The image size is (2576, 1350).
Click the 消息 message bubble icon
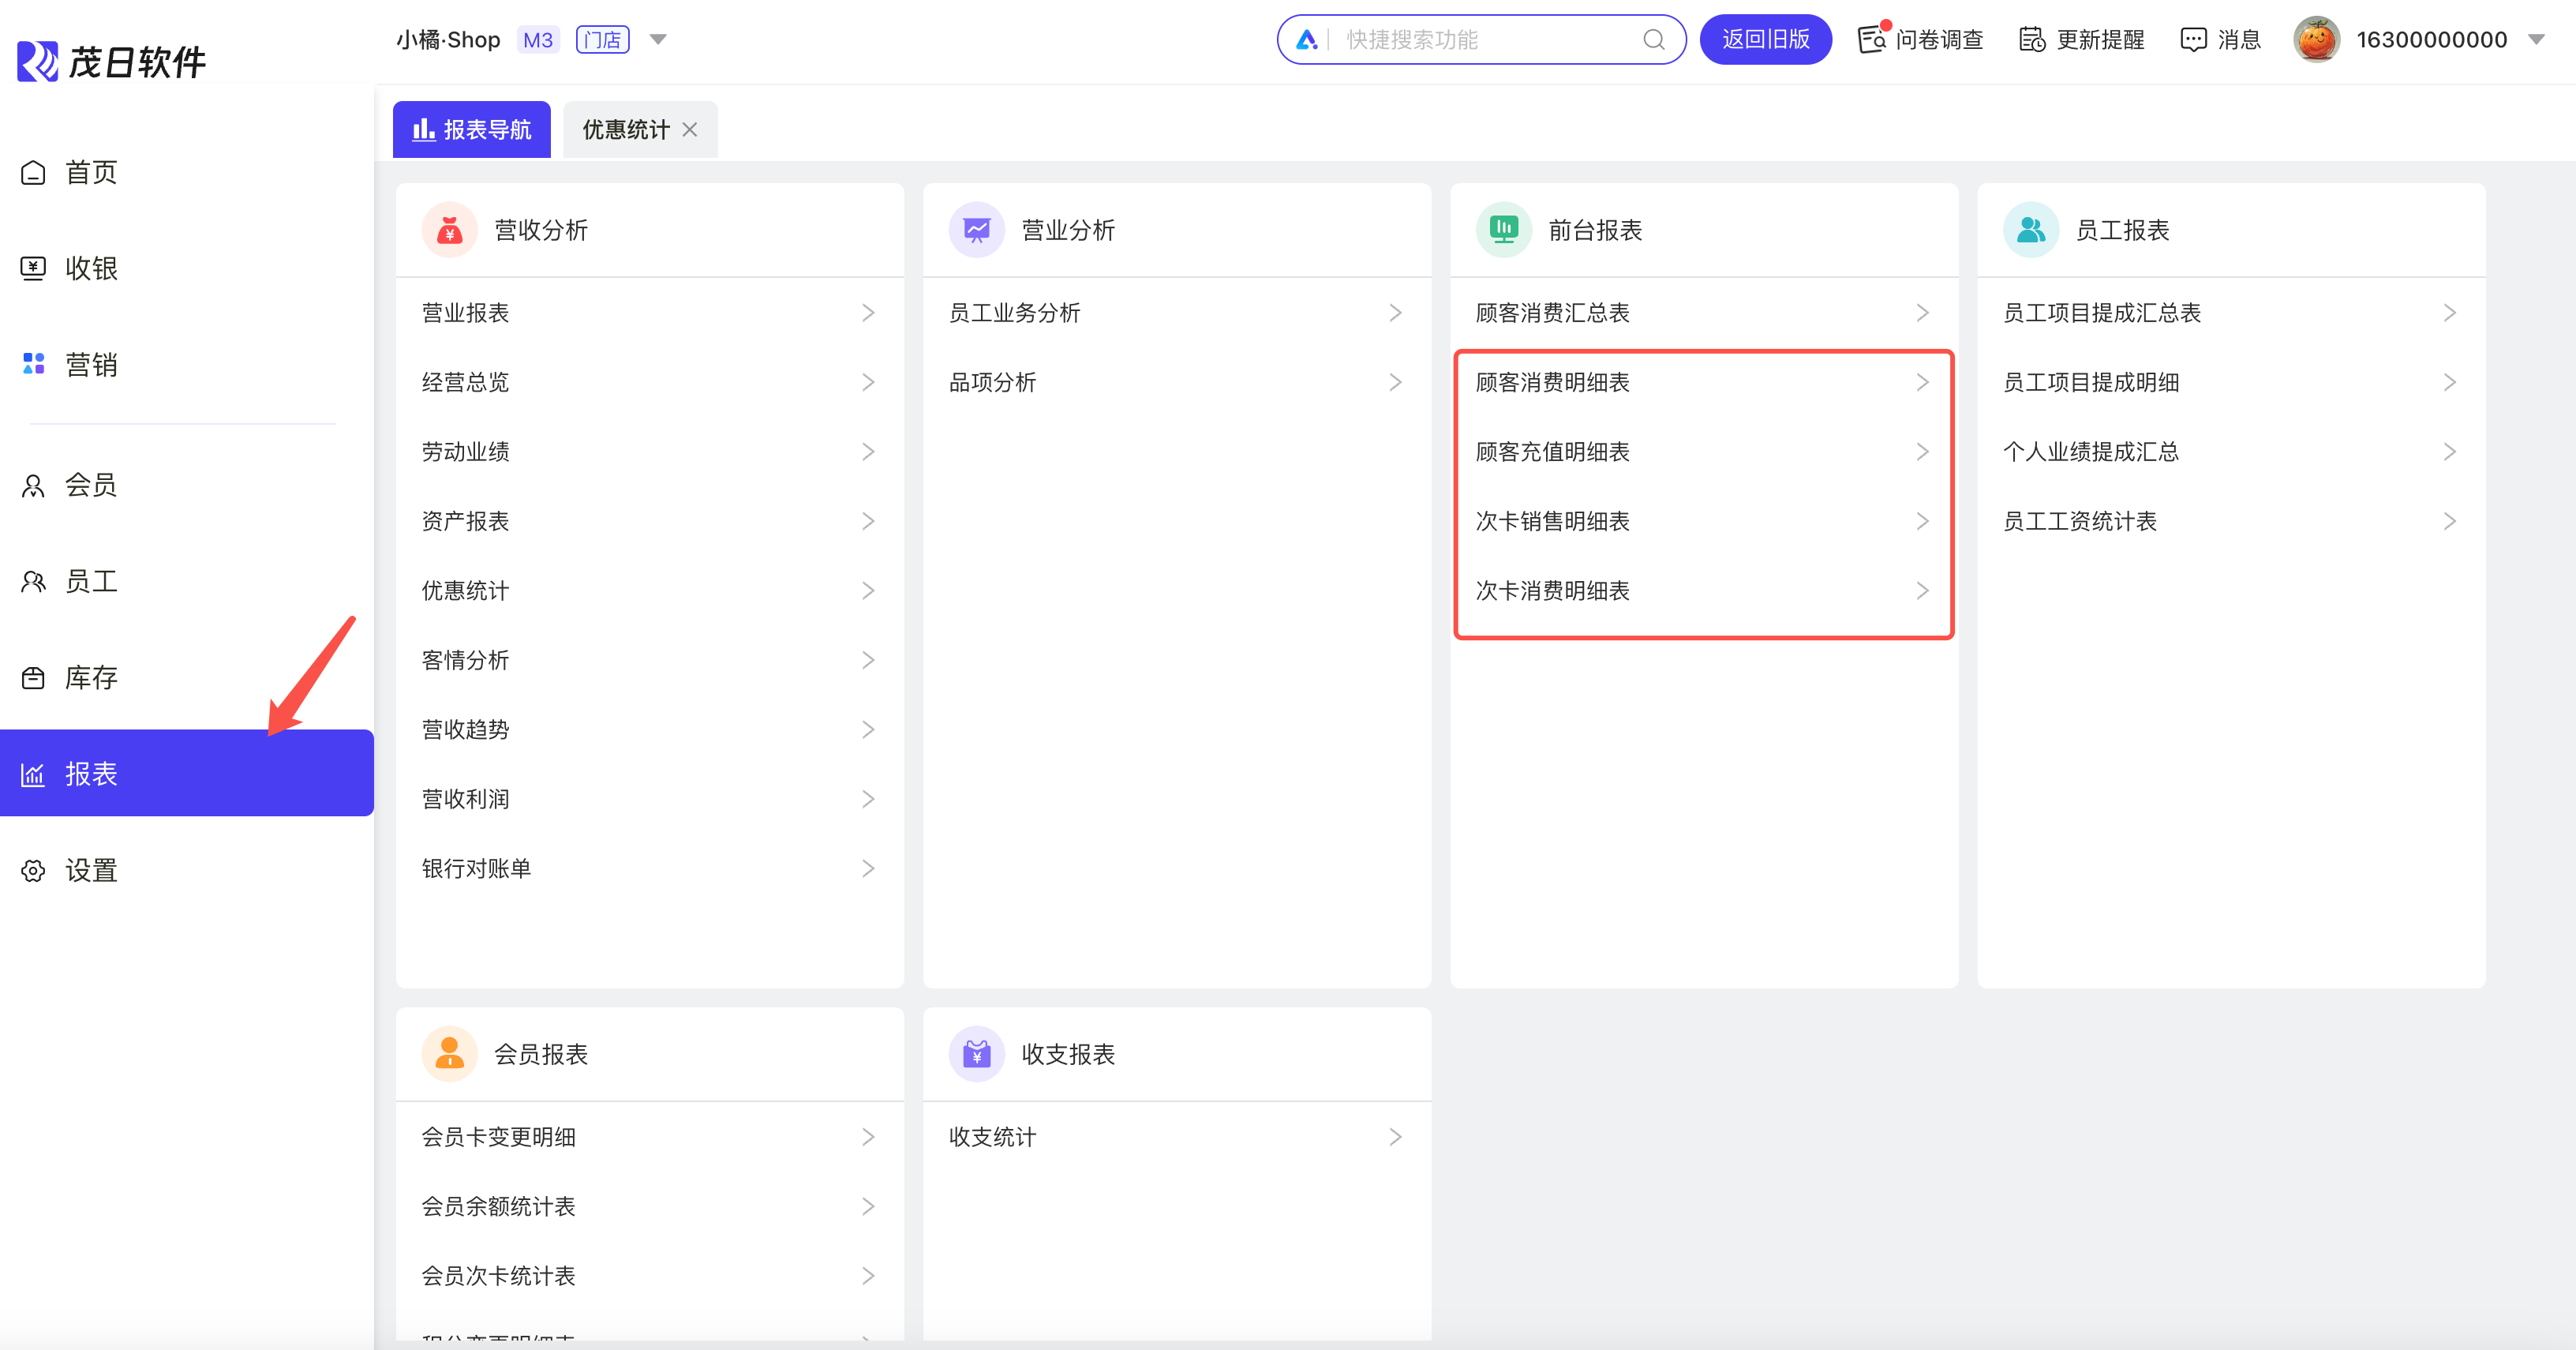(2193, 40)
